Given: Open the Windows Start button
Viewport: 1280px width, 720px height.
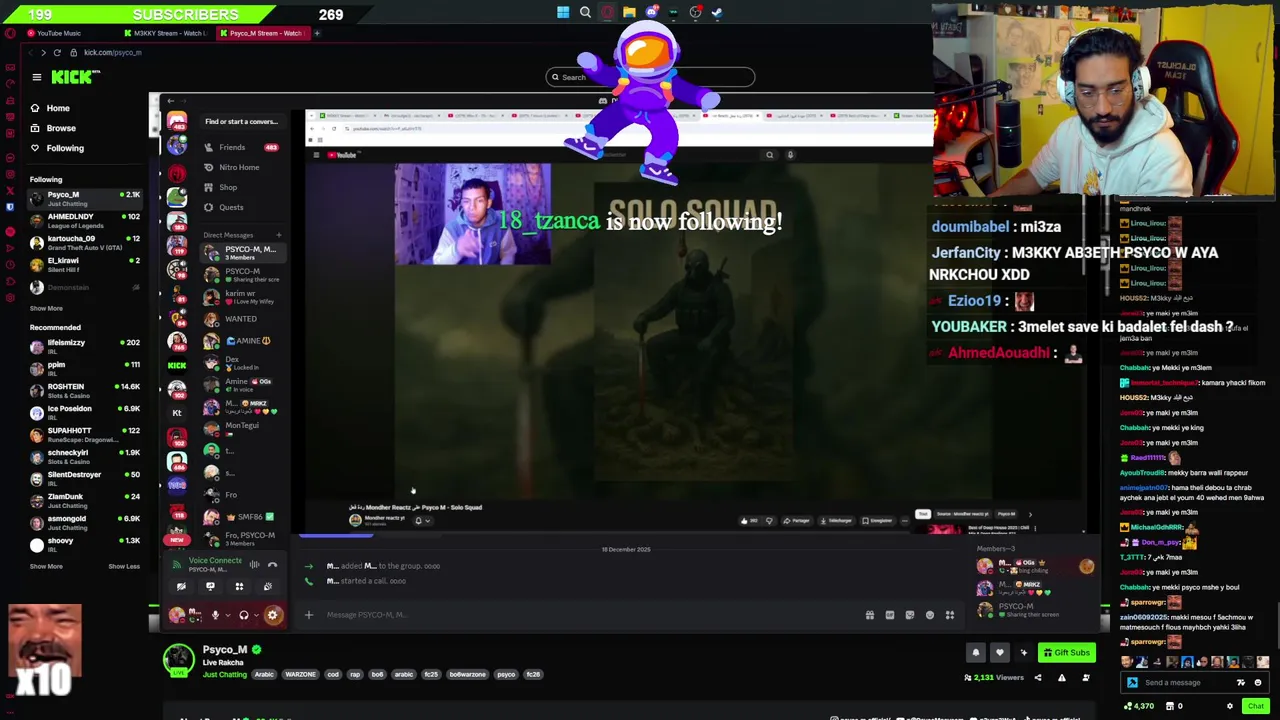Looking at the screenshot, I should click(x=563, y=13).
